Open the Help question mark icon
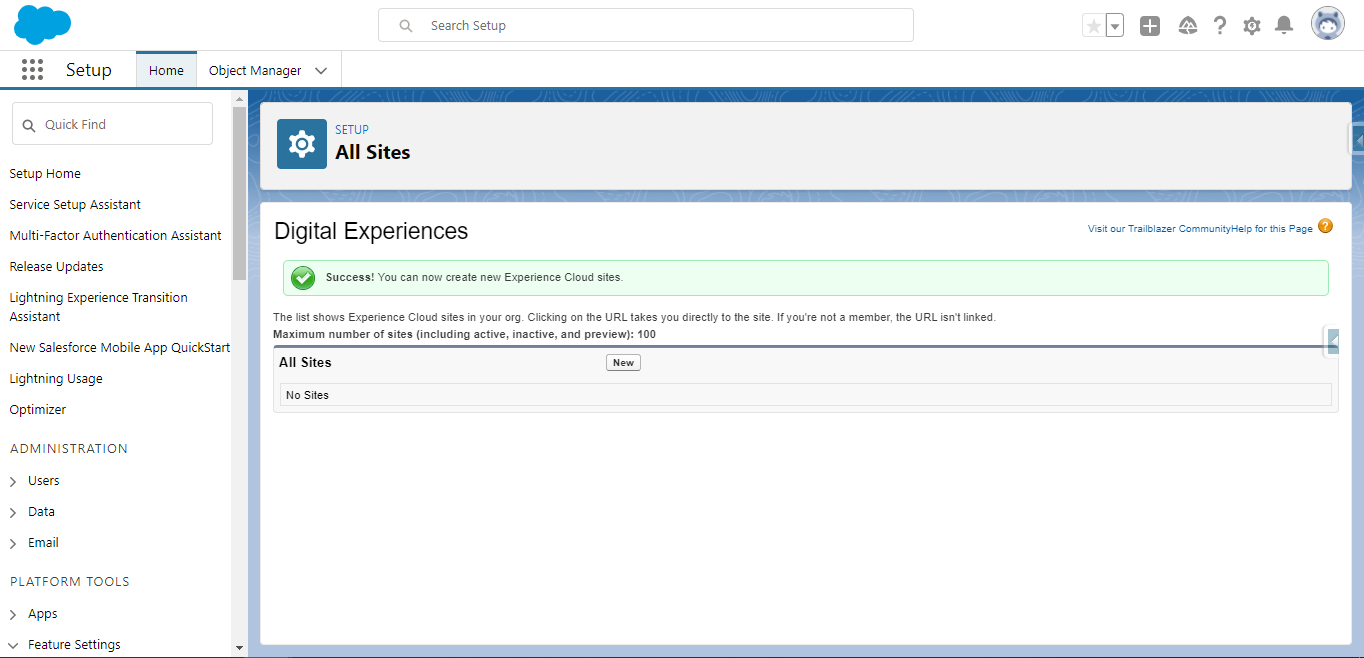The image size is (1364, 658). click(x=1219, y=26)
